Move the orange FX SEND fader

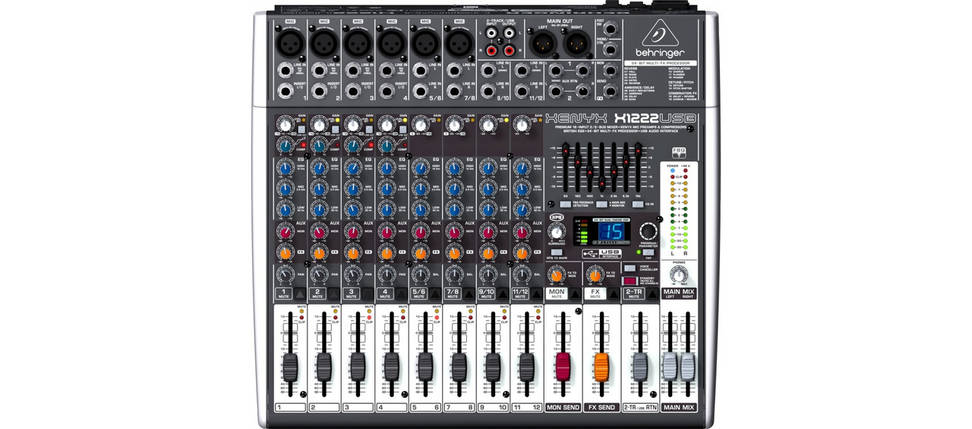601,367
